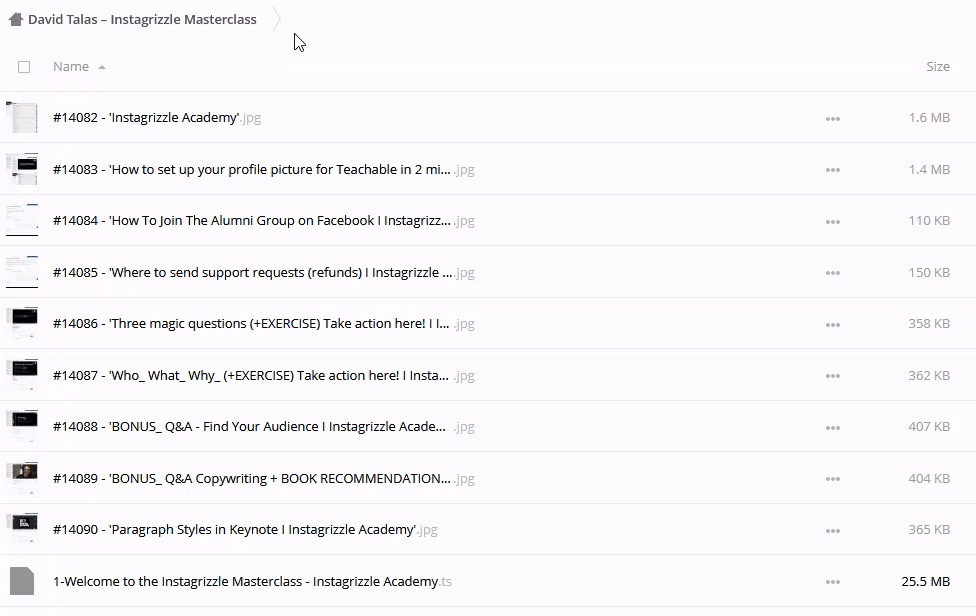Open more options for #14086 Three magic questions
The image size is (976, 616).
pos(832,324)
